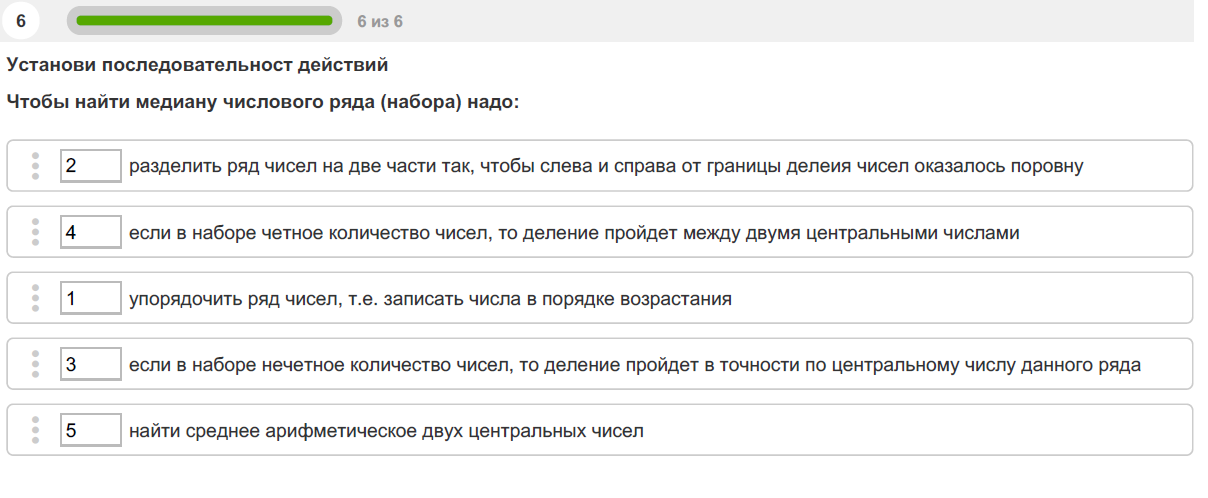Click heading 'Установи последовательност действий'
Image resolution: width=1208 pixels, height=498 pixels.
point(197,65)
